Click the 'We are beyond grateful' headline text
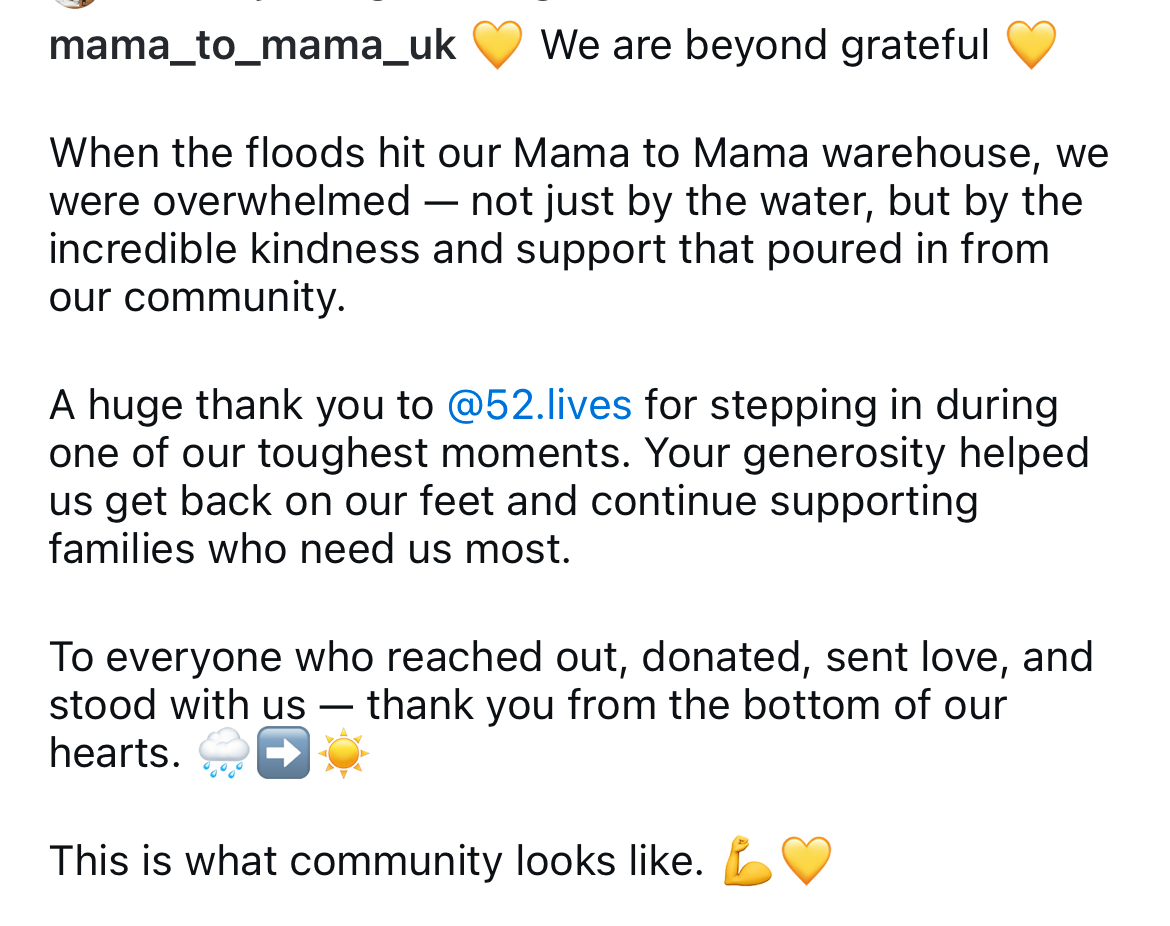 pyautogui.click(x=765, y=46)
